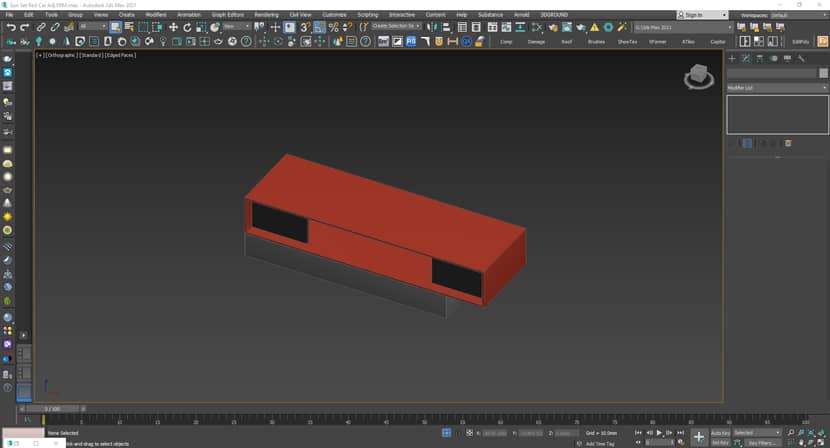Screen dimensions: 830x448
Task: Click the Redo arrow icon
Action: (x=24, y=27)
